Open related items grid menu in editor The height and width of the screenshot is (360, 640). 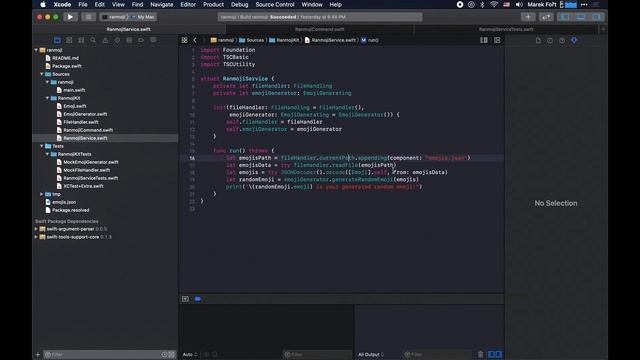184,40
